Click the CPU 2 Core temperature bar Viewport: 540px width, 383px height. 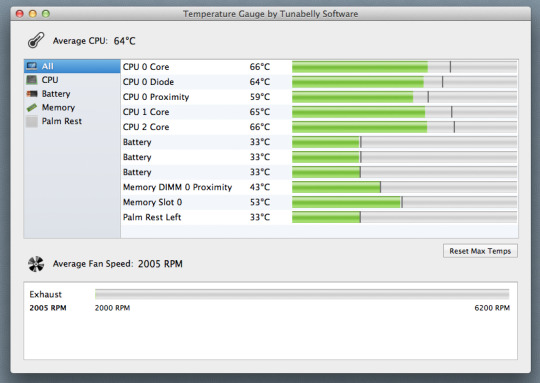point(404,127)
